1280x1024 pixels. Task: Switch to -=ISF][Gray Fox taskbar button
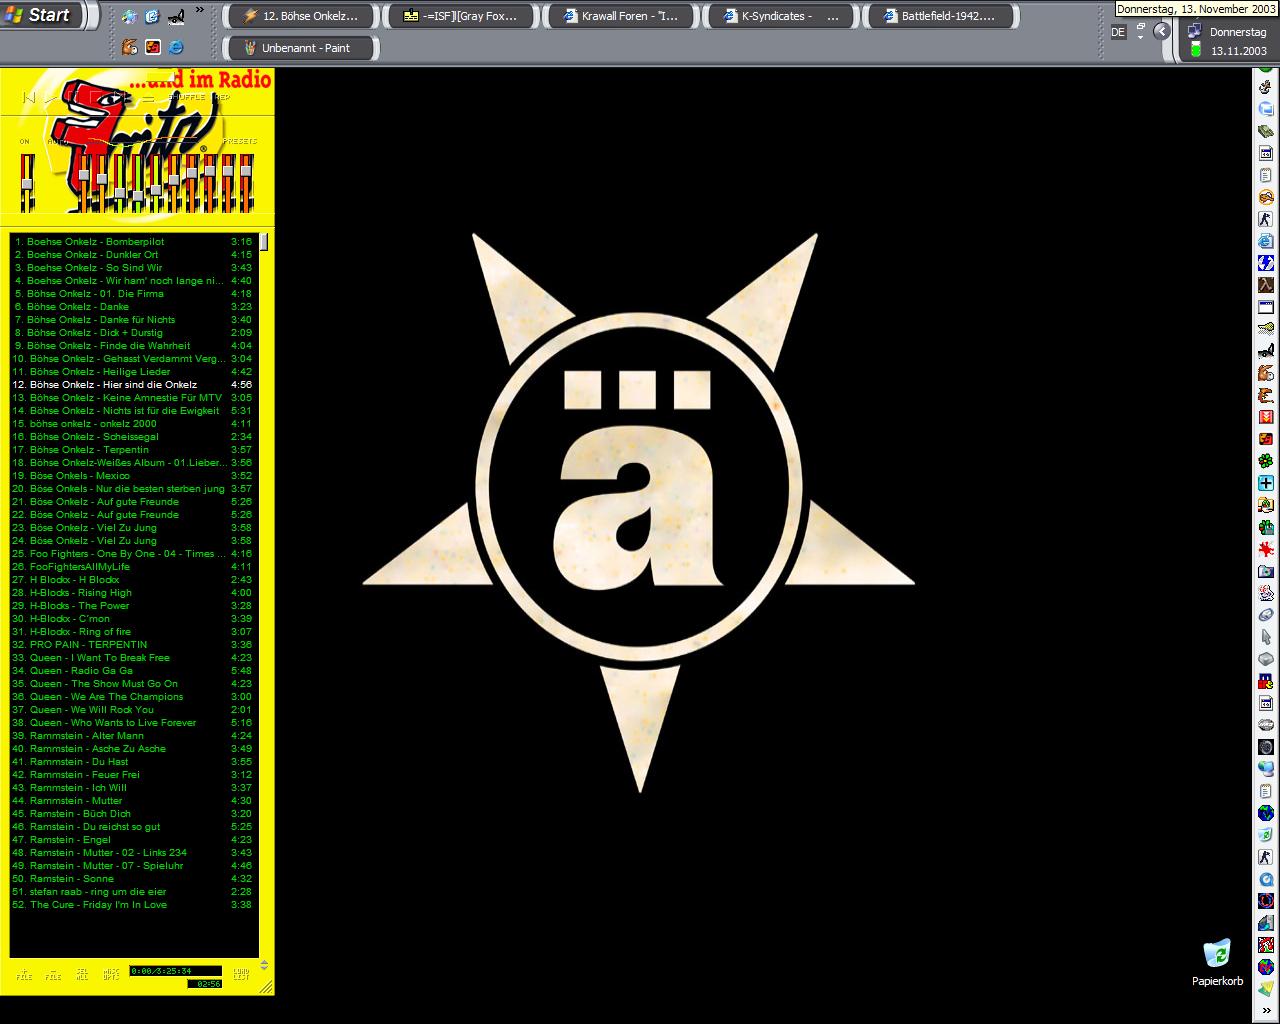(459, 16)
